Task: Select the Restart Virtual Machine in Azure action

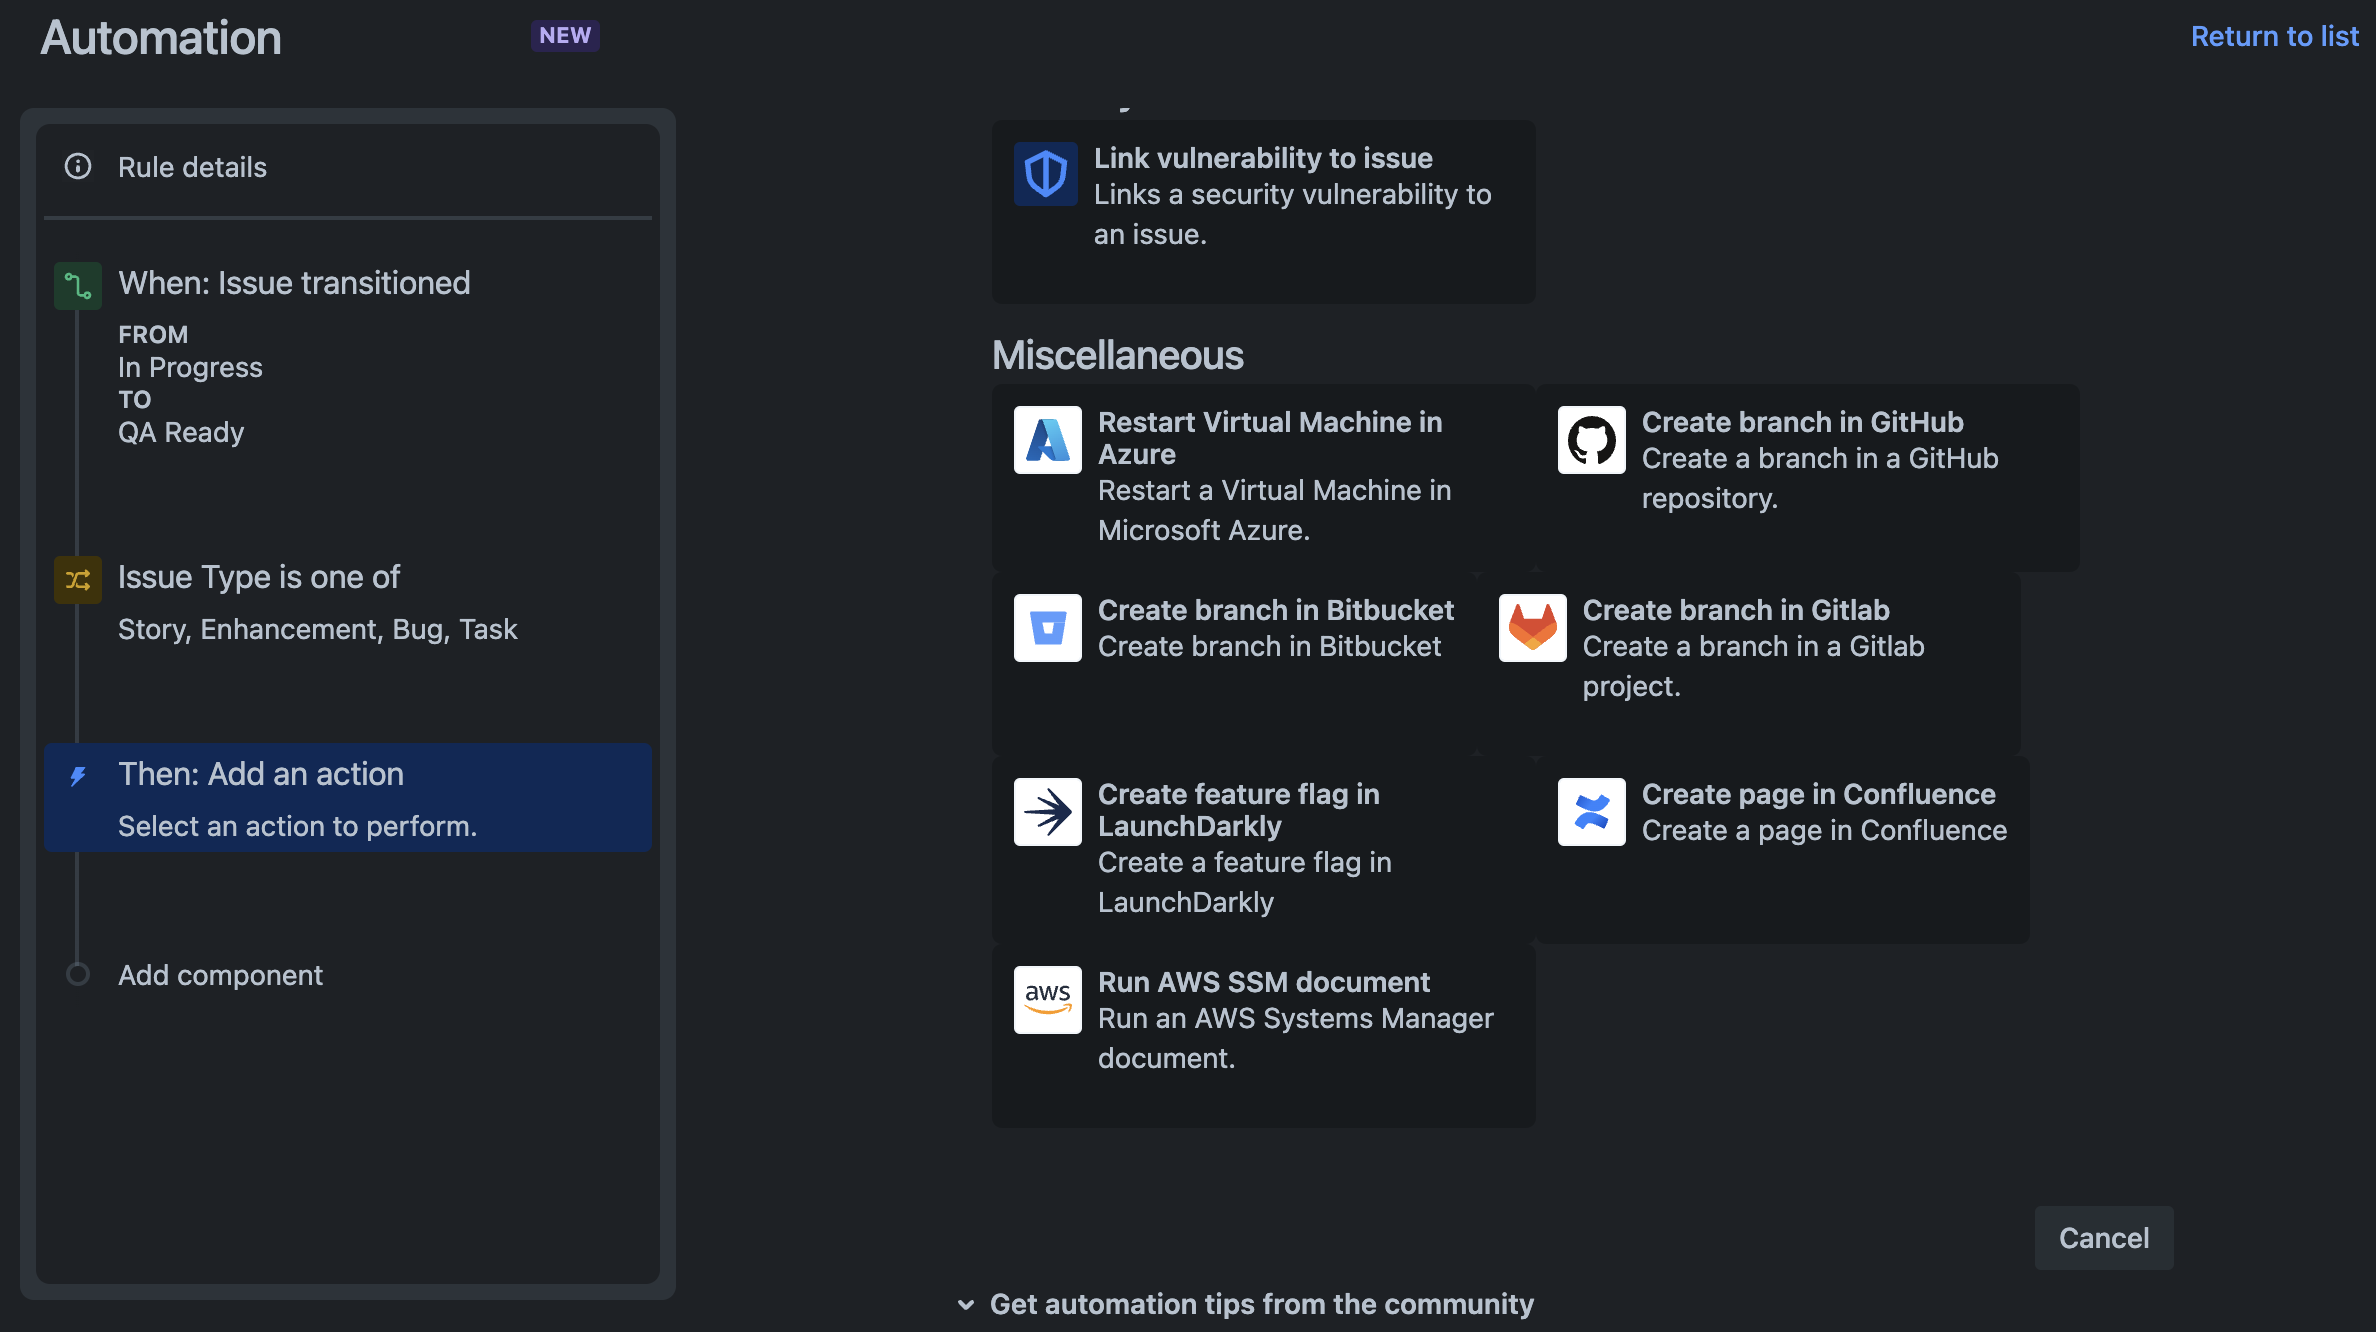Action: point(1262,475)
